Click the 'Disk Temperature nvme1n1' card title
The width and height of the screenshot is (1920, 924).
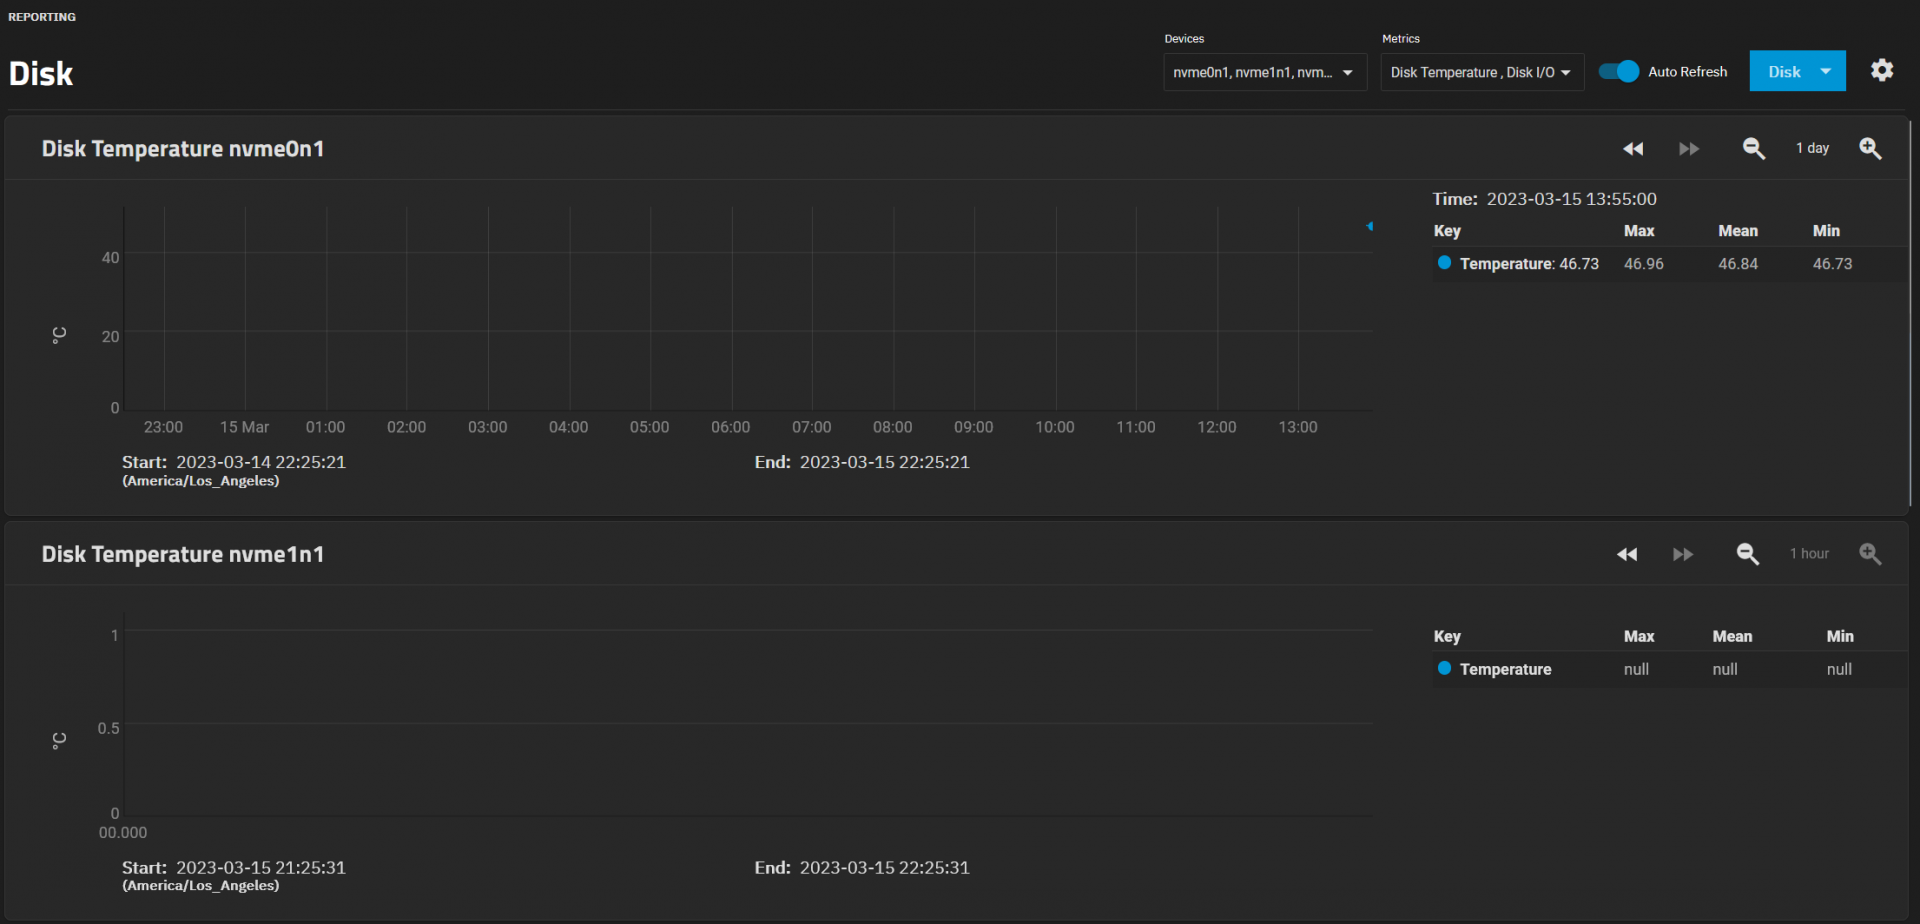point(183,554)
